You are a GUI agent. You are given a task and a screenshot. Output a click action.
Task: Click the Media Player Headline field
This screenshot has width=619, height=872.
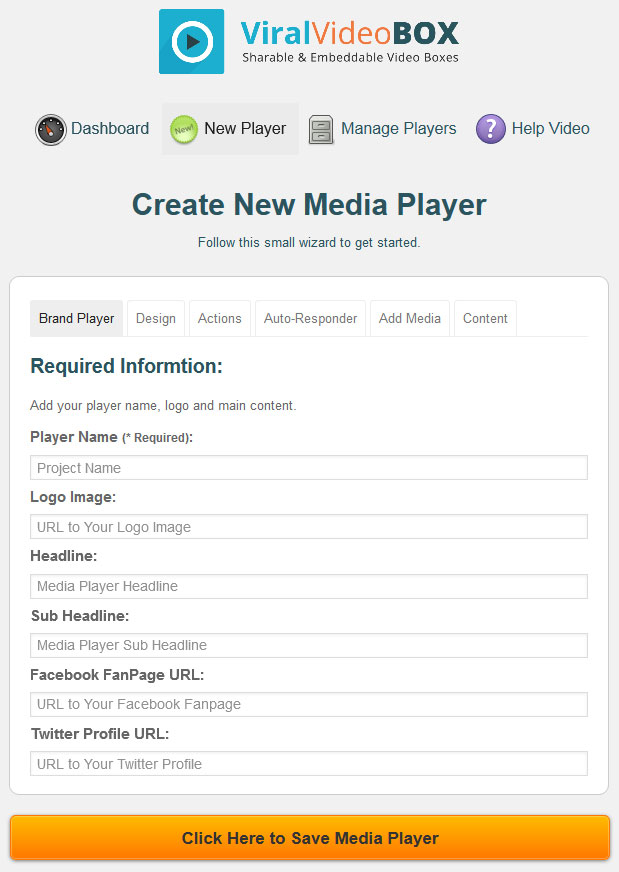click(309, 586)
